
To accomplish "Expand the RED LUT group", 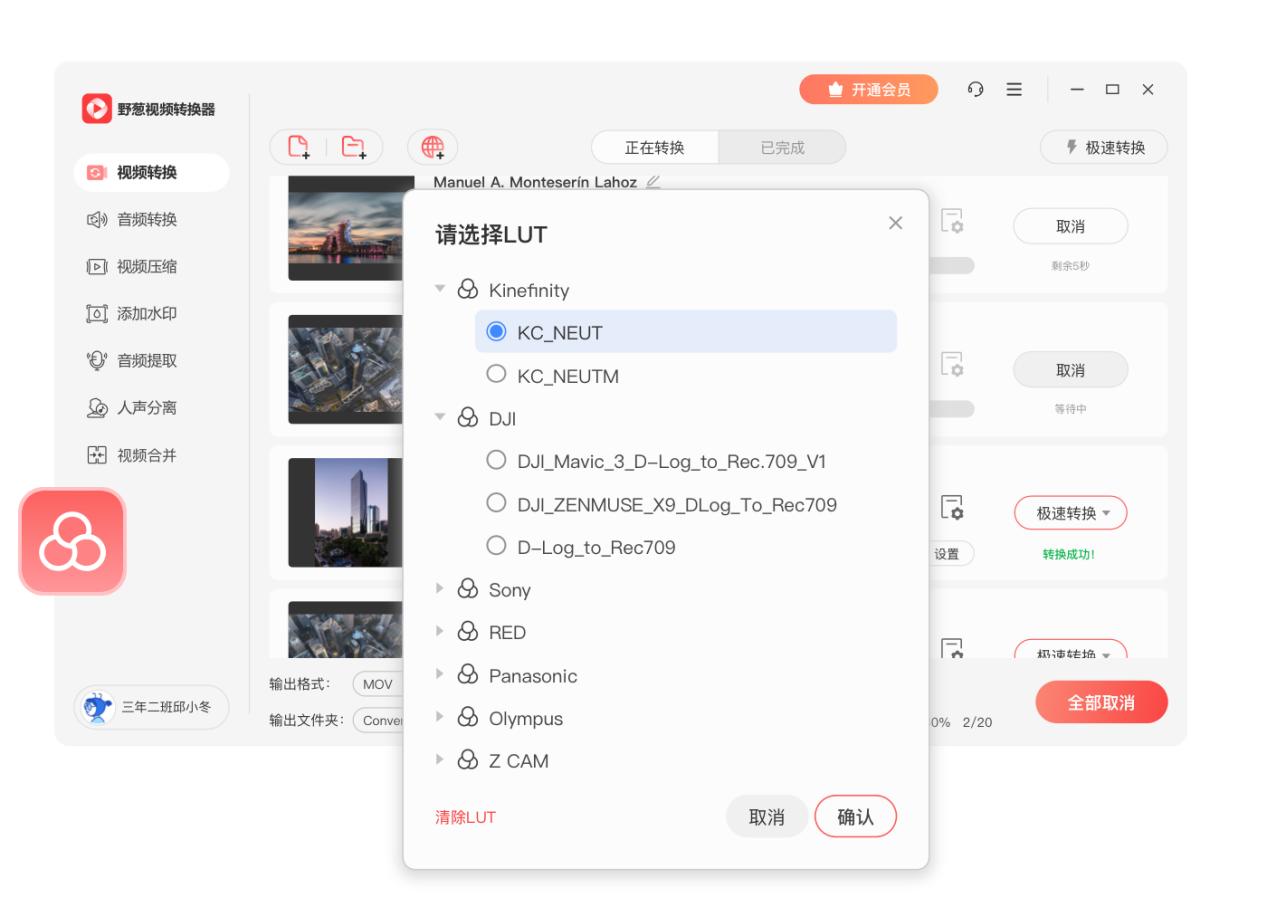I will [x=439, y=632].
